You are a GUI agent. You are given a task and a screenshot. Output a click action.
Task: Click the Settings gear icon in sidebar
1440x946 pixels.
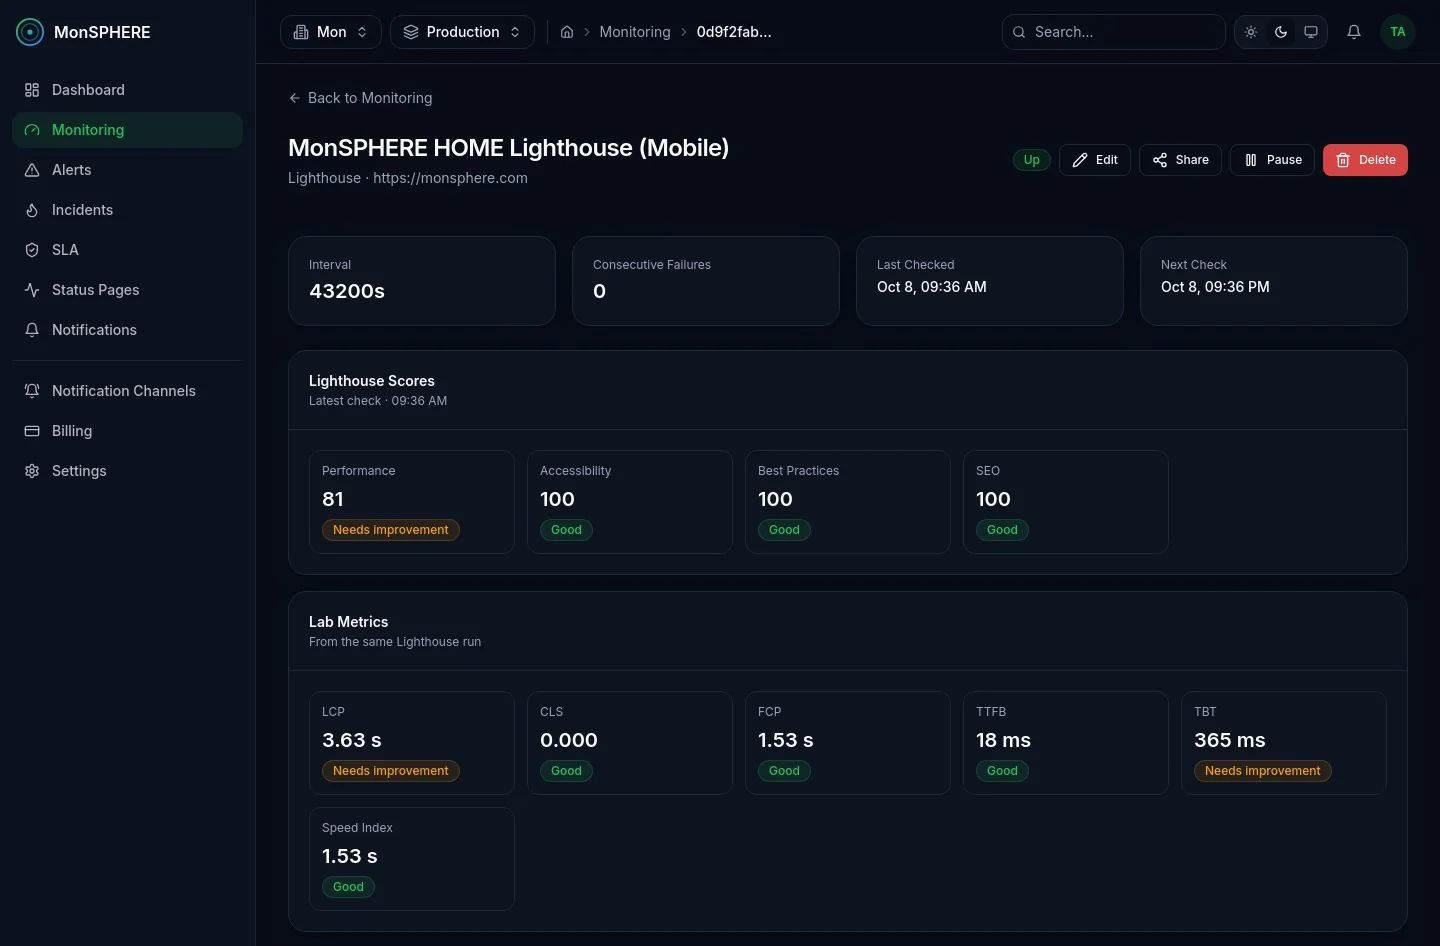32,471
